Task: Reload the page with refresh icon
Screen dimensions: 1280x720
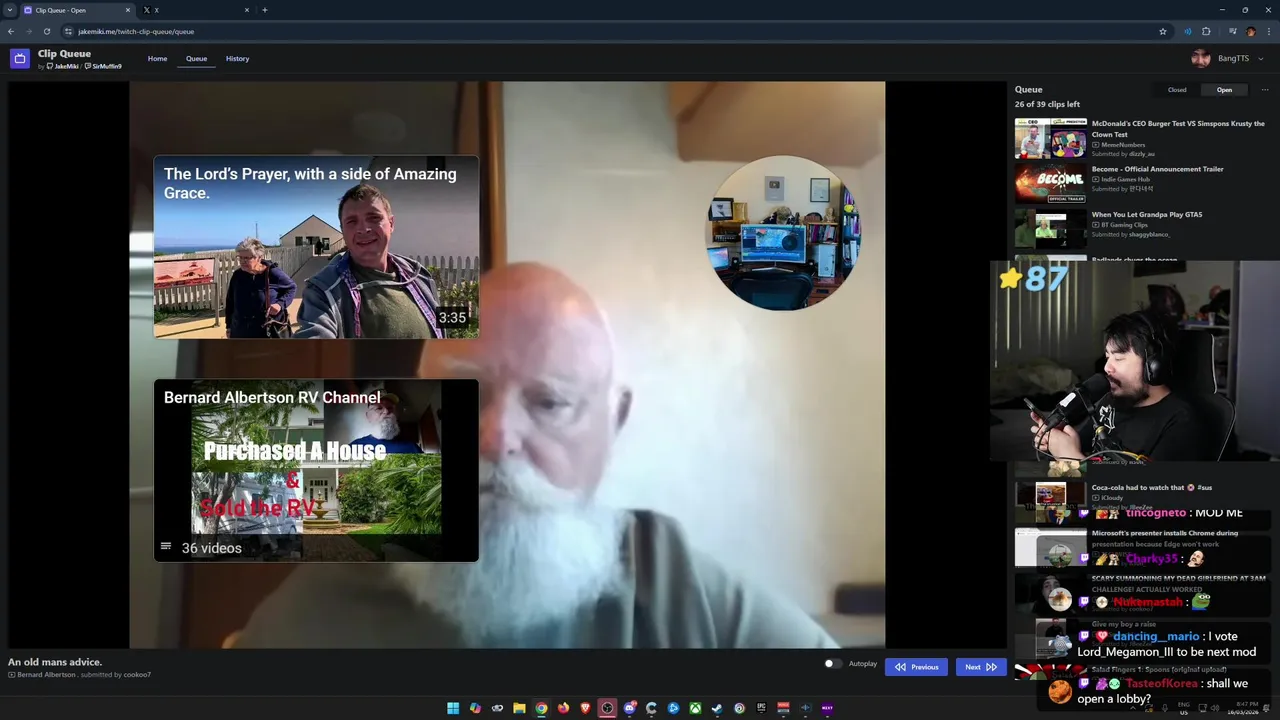Action: click(47, 31)
